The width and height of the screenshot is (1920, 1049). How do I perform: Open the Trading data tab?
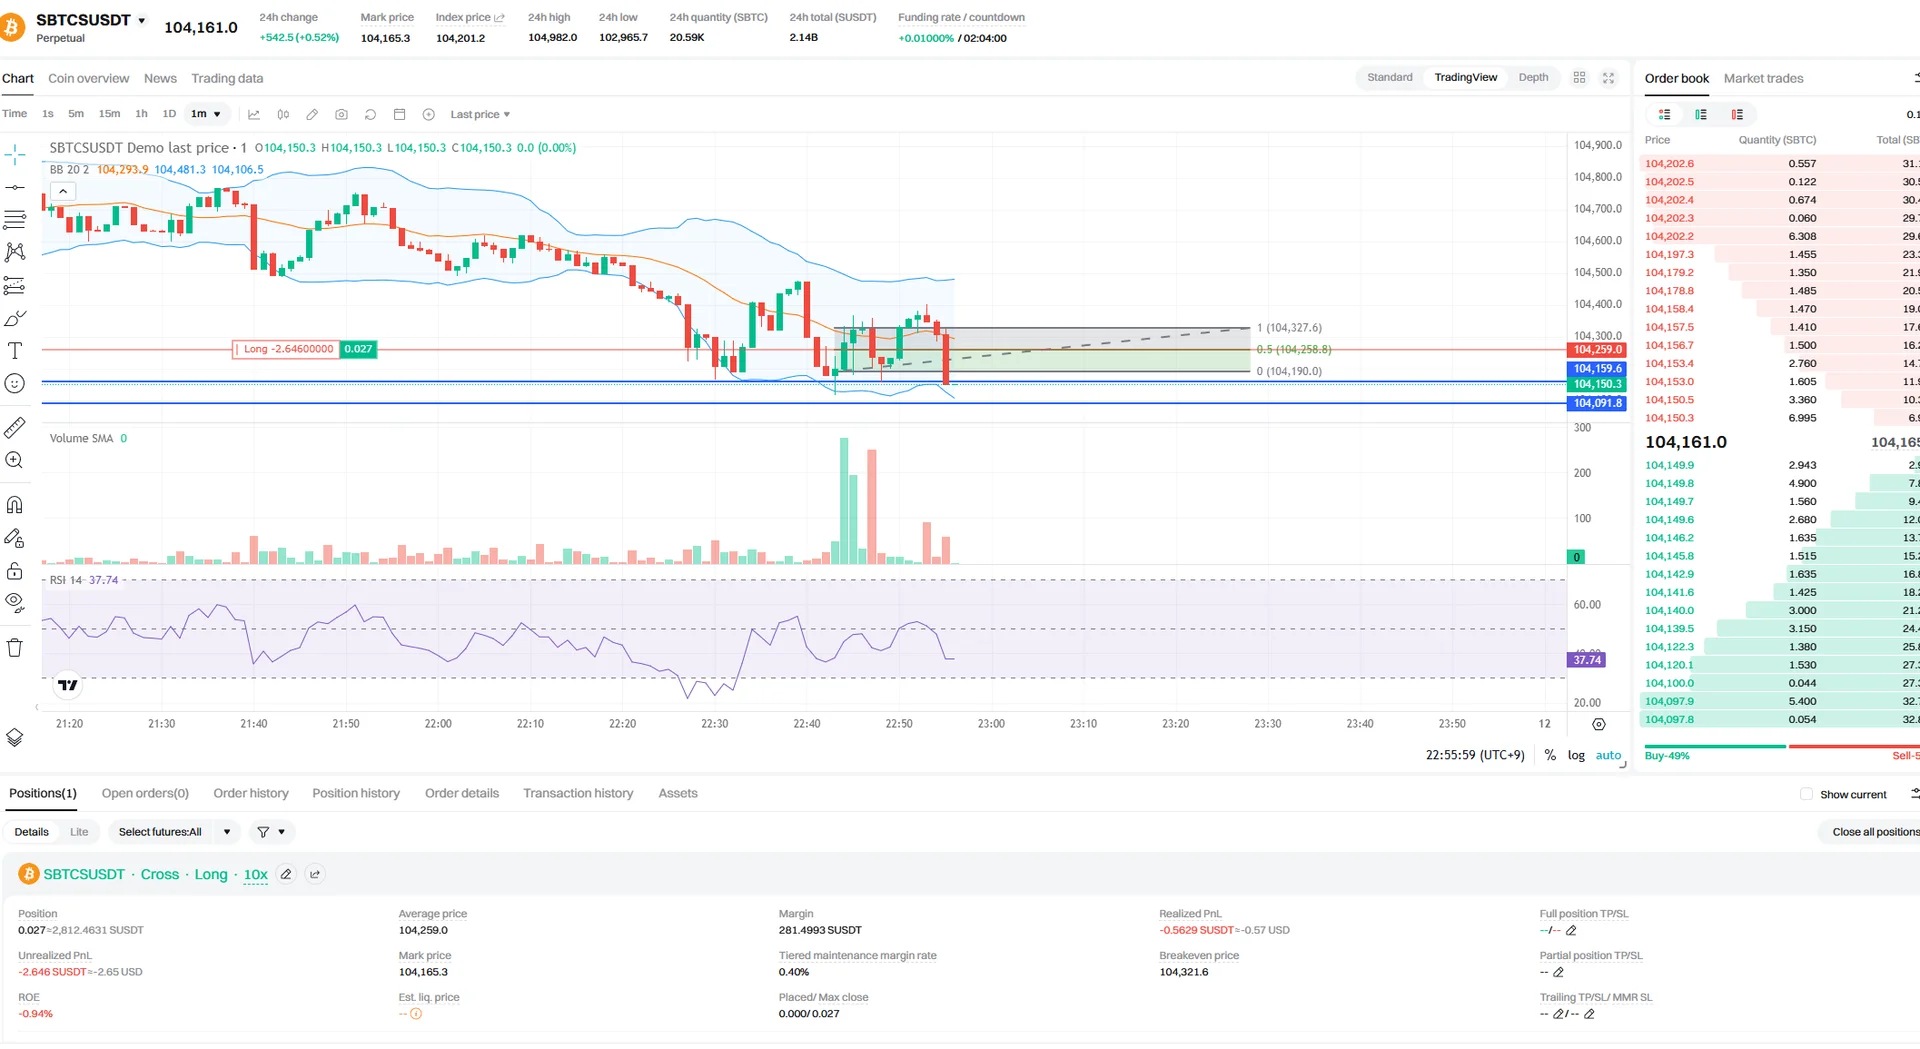227,79
